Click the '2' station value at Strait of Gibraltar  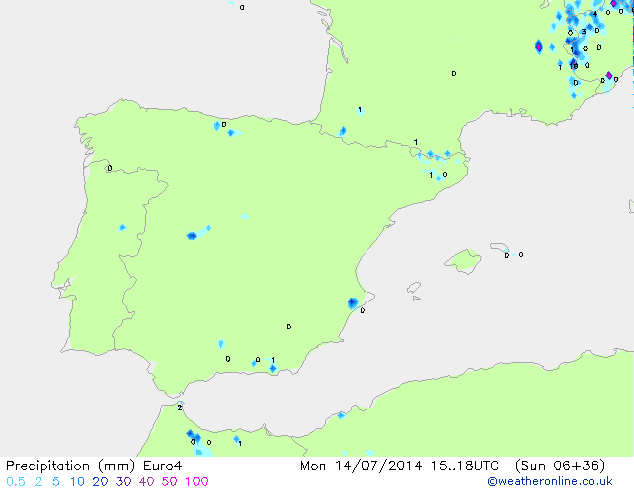tap(180, 408)
